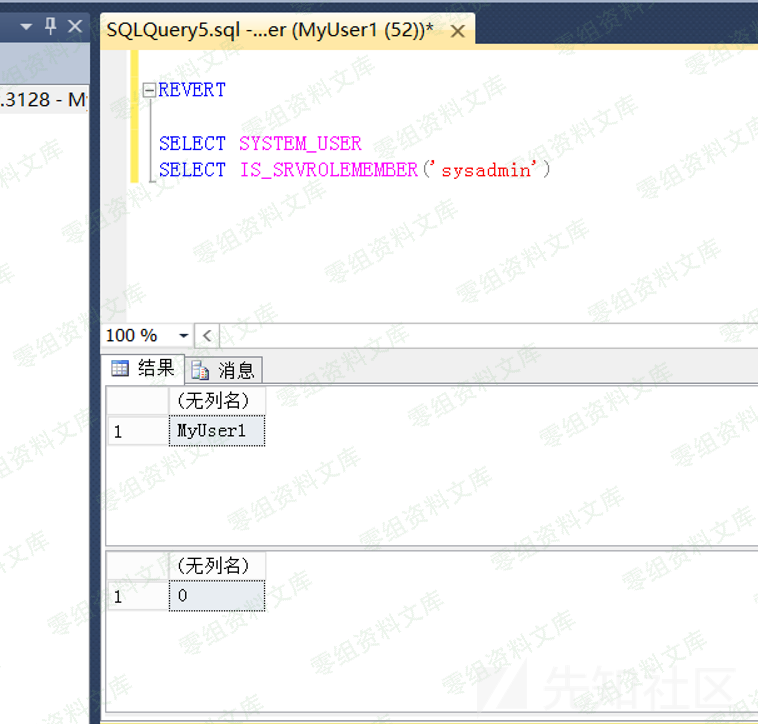Collapse the REVERT code block outline

(x=149, y=90)
